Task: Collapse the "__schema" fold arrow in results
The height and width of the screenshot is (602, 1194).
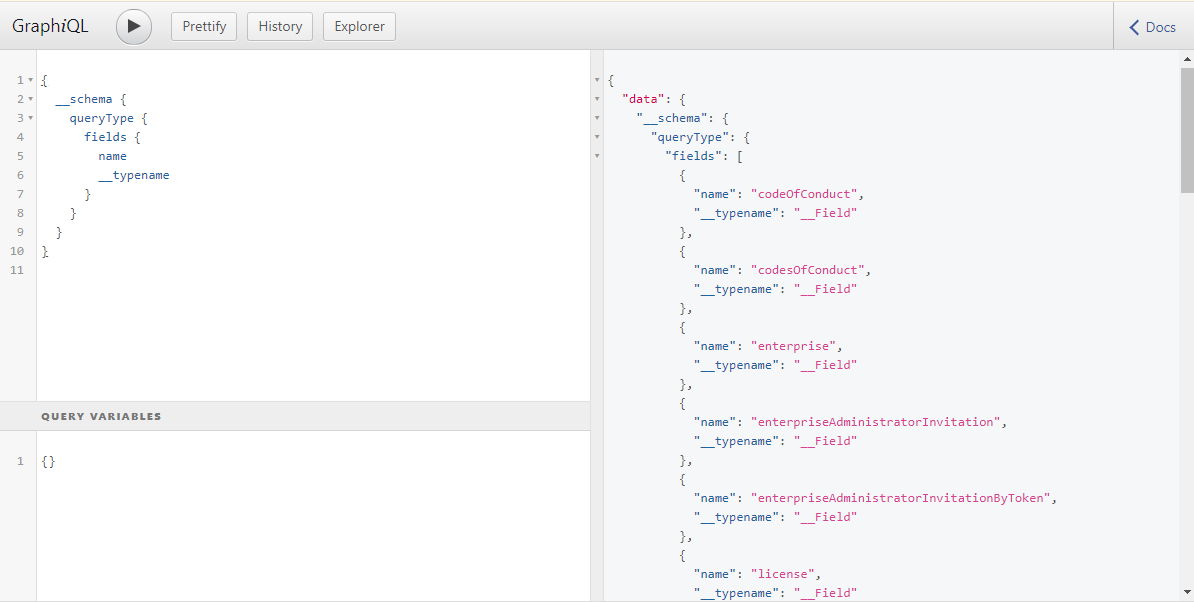Action: [x=597, y=118]
